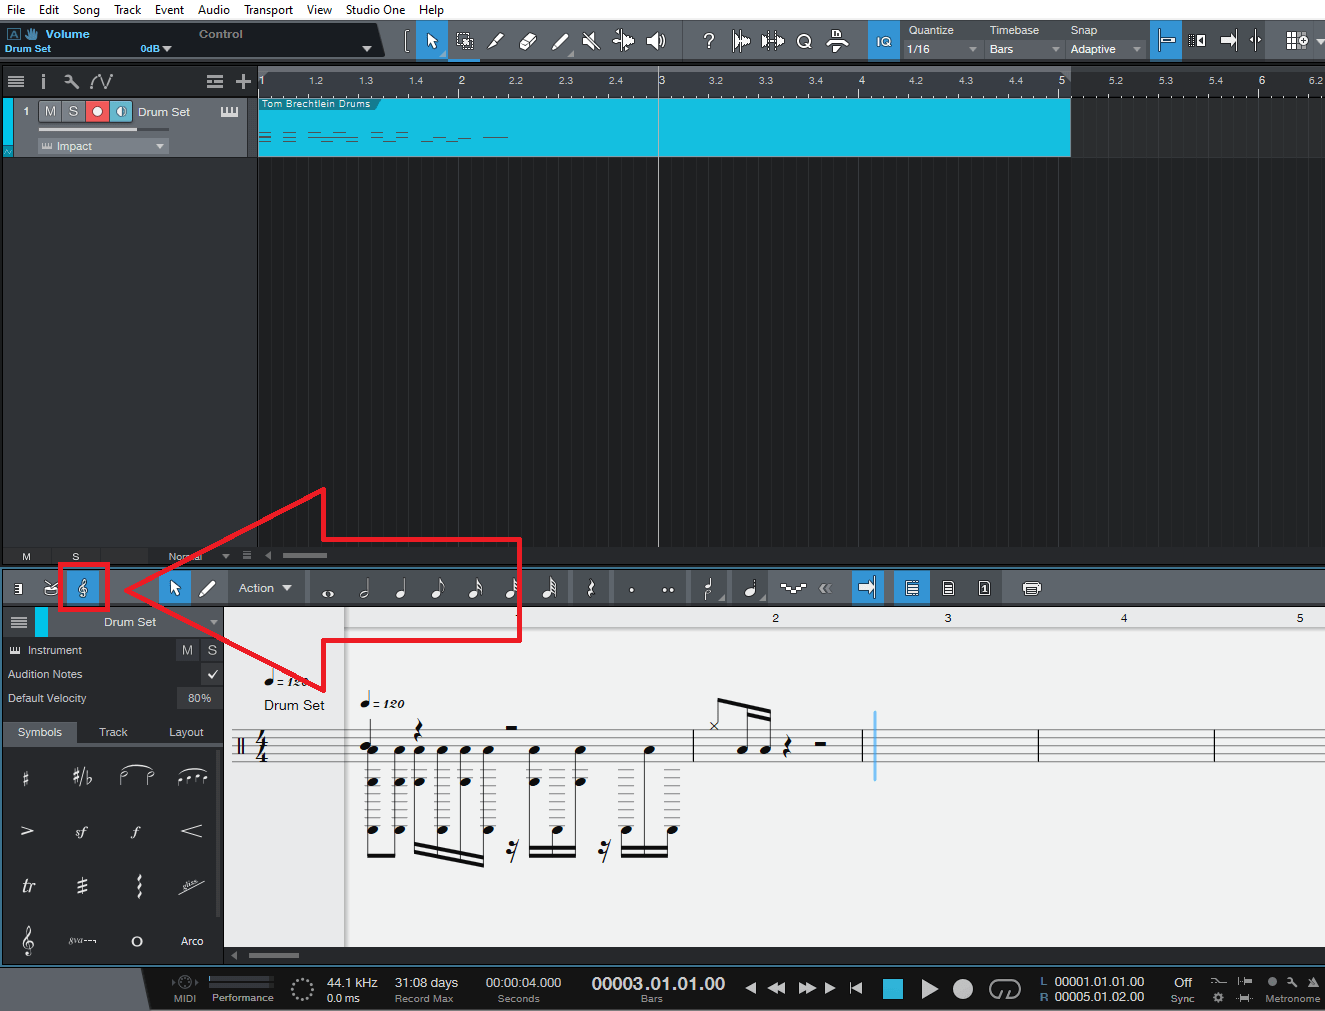Solo the Drum Set track
The width and height of the screenshot is (1325, 1011).
(x=72, y=111)
